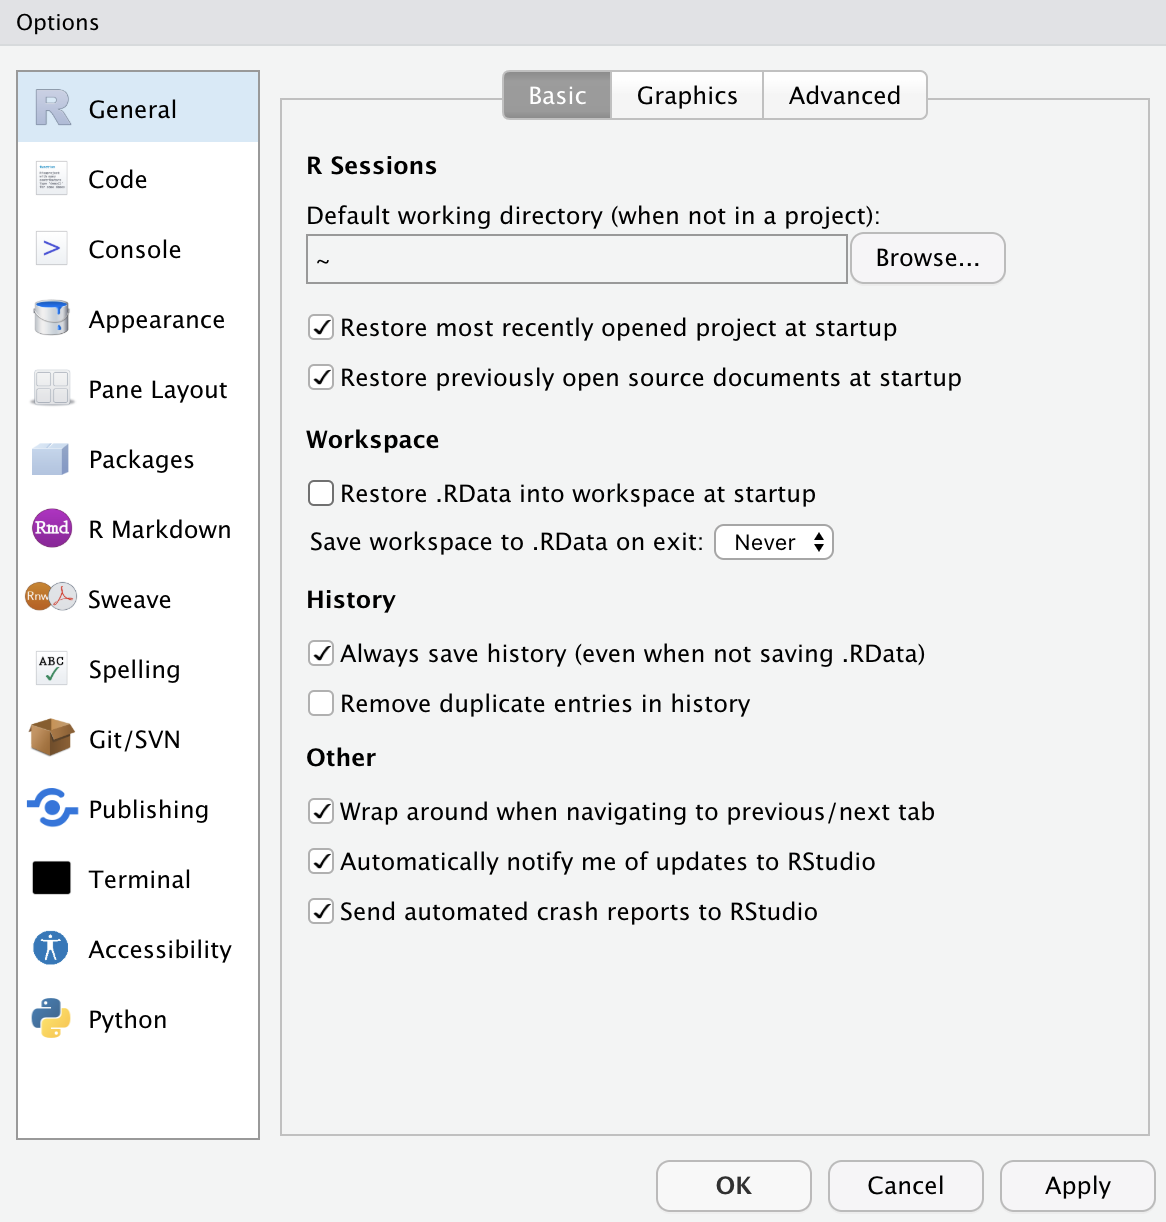Click the default working directory field
This screenshot has width=1166, height=1222.
click(x=577, y=260)
